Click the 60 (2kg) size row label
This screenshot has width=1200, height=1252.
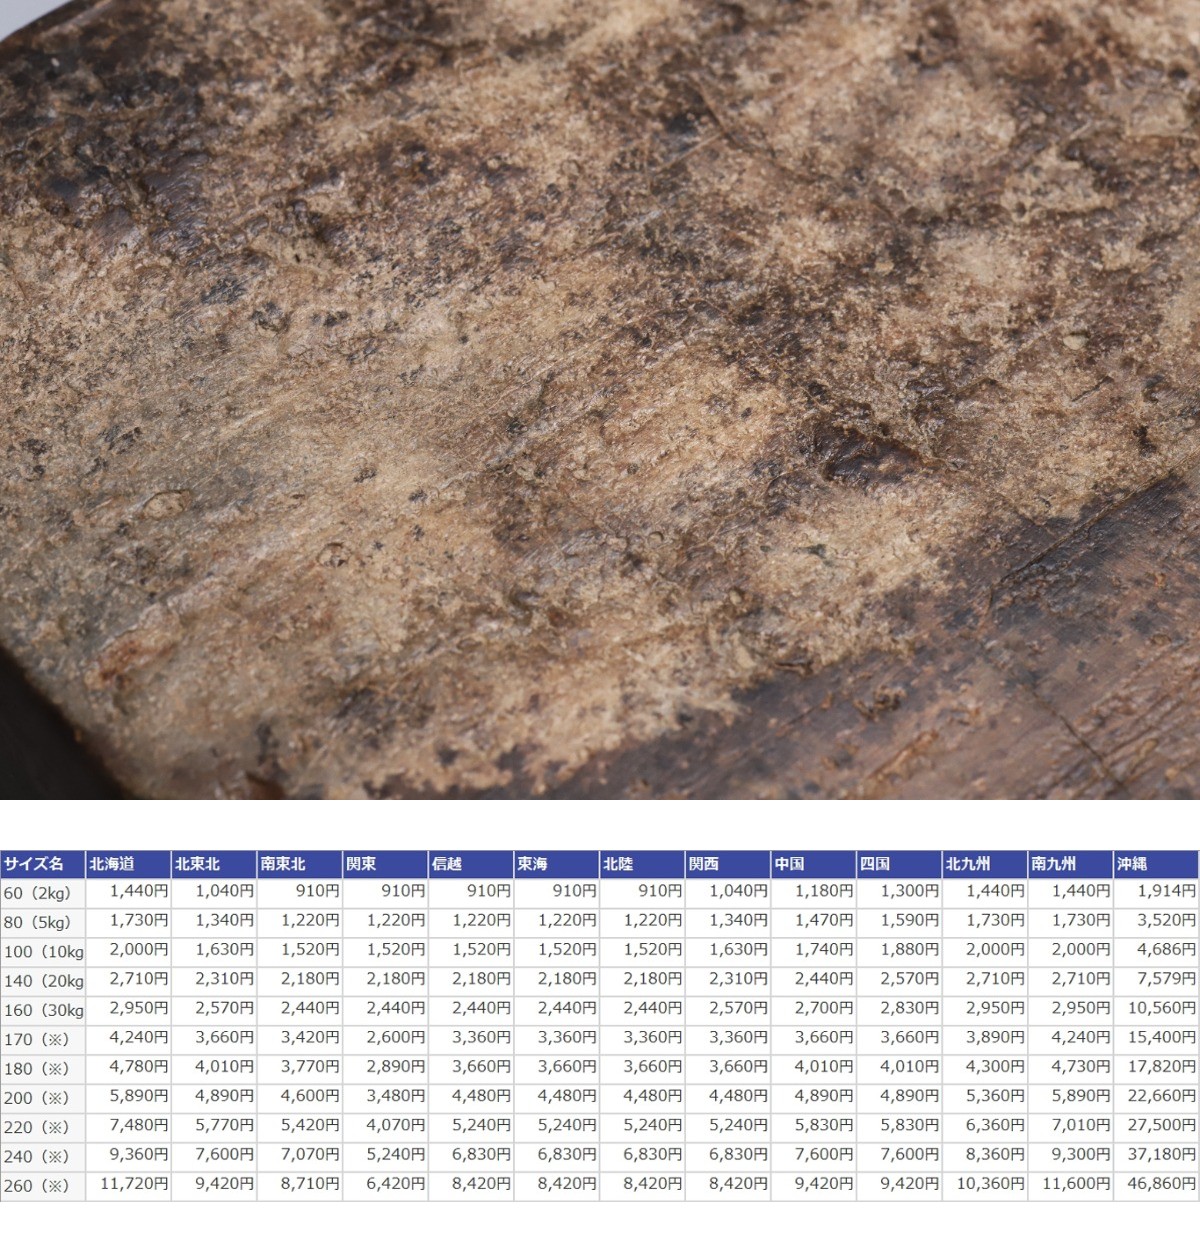(43, 893)
